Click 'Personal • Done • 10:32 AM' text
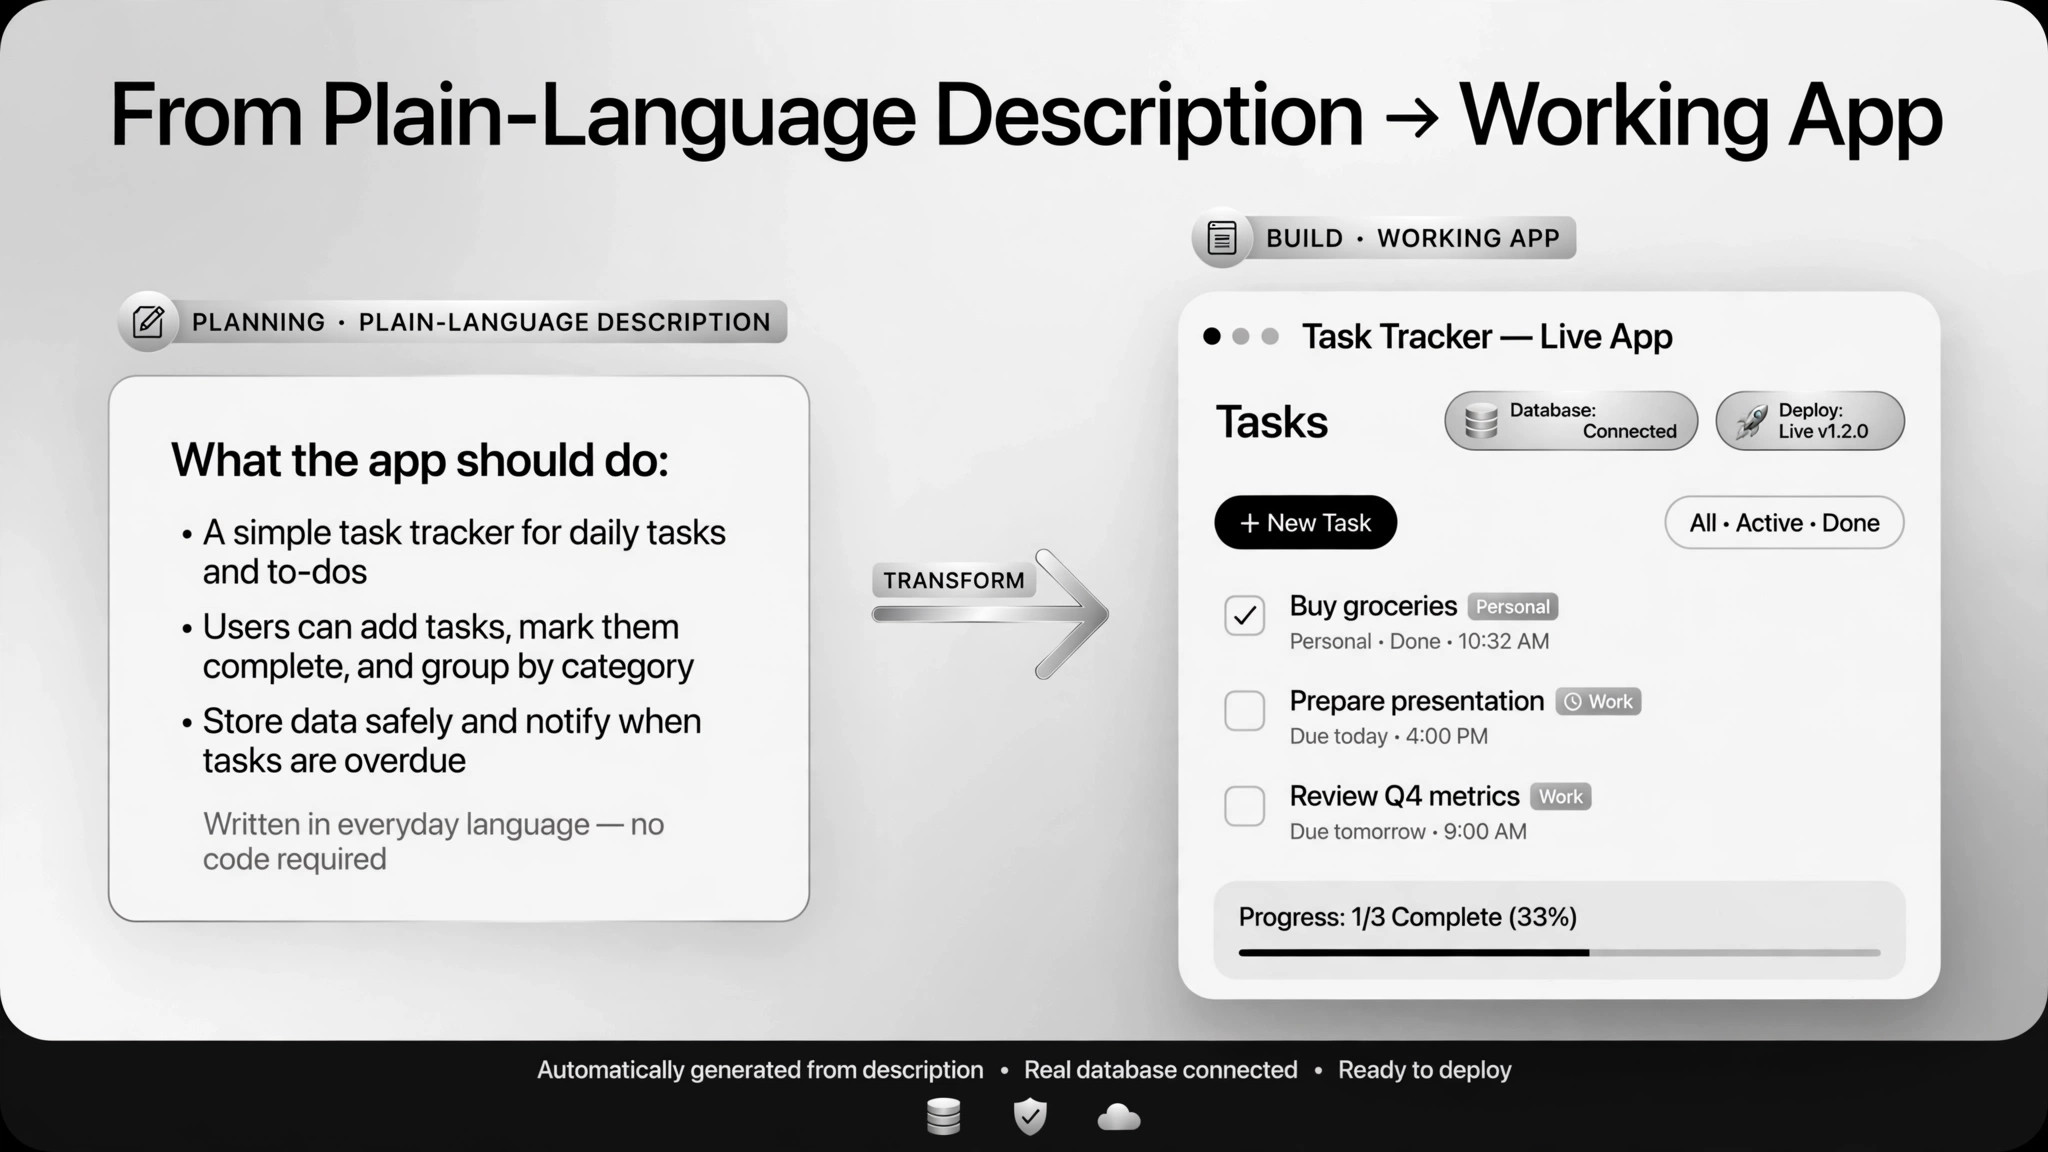Image resolution: width=2048 pixels, height=1152 pixels. click(x=1419, y=641)
